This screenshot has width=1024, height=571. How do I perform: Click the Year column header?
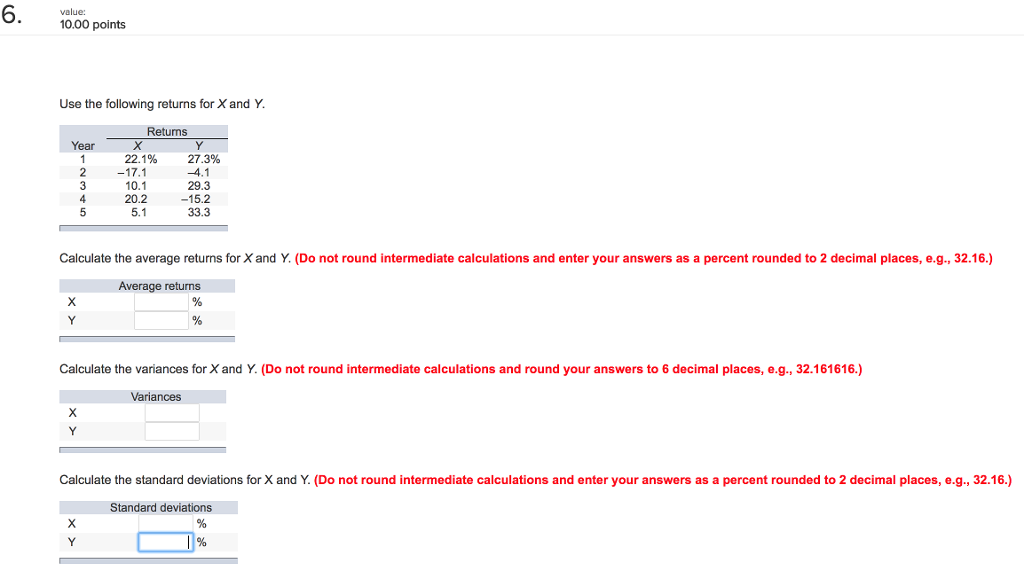83,146
